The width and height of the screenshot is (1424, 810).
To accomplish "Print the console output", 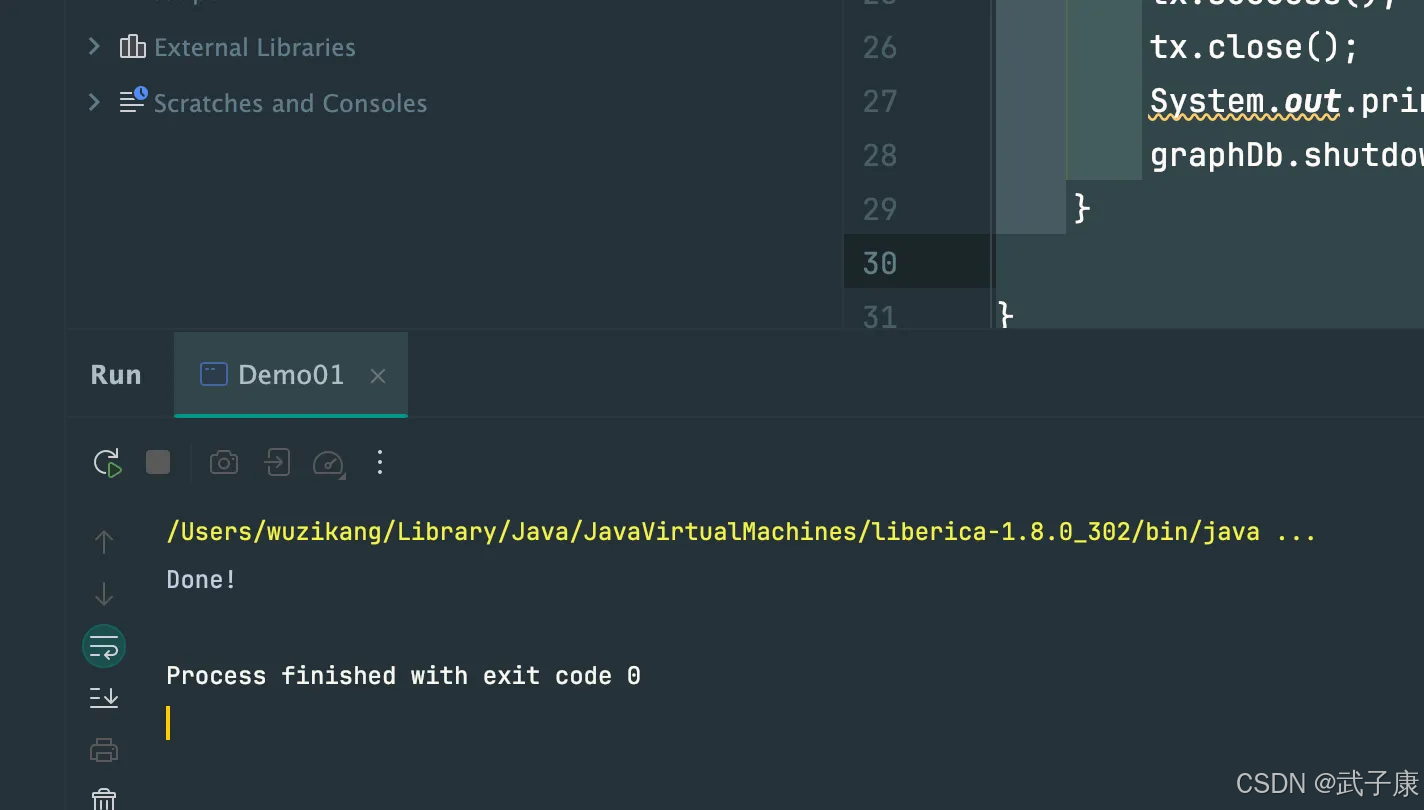I will point(104,749).
